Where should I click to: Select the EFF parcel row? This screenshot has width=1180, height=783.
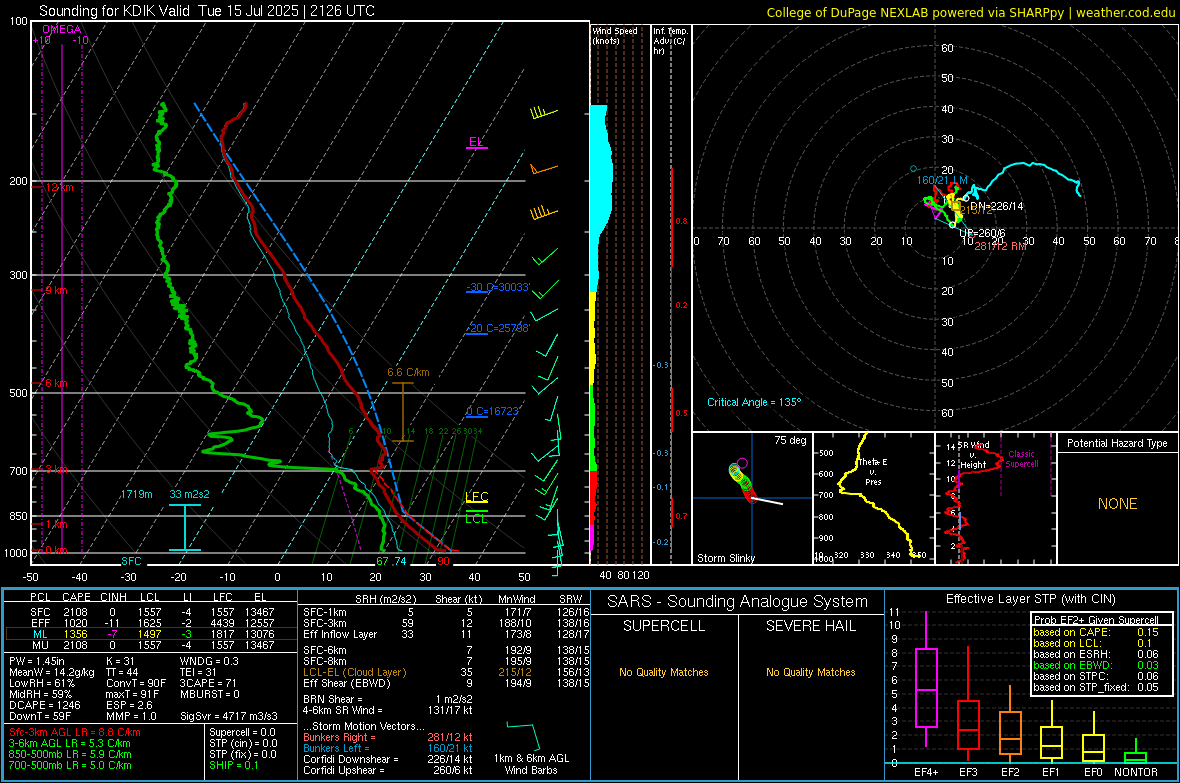tap(151, 623)
